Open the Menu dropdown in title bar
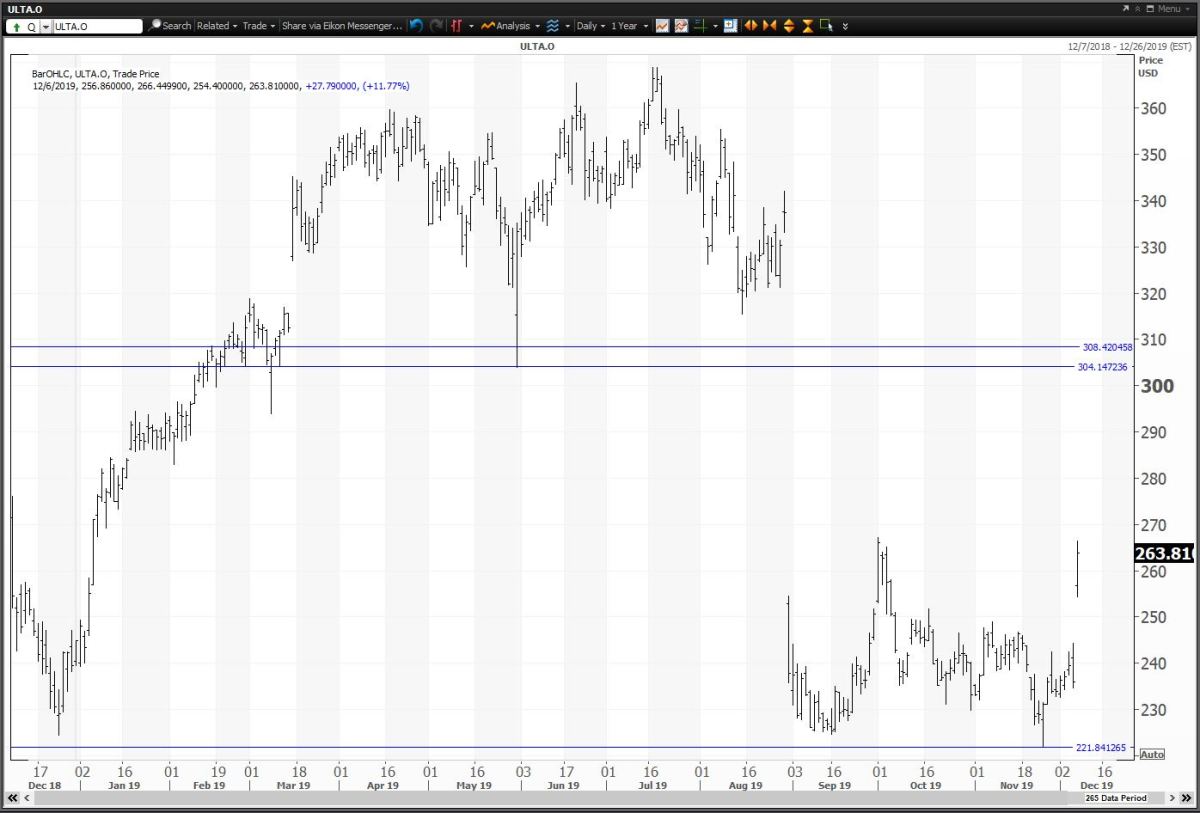Screen dimensions: 1200x813 pos(1174,8)
